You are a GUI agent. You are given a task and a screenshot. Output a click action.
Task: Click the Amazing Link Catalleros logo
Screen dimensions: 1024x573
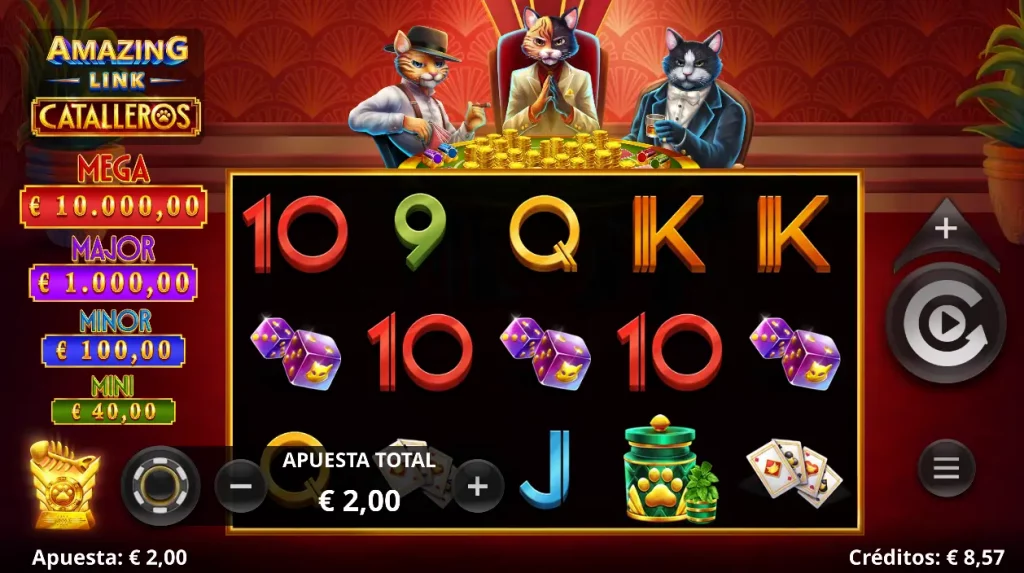click(x=117, y=86)
